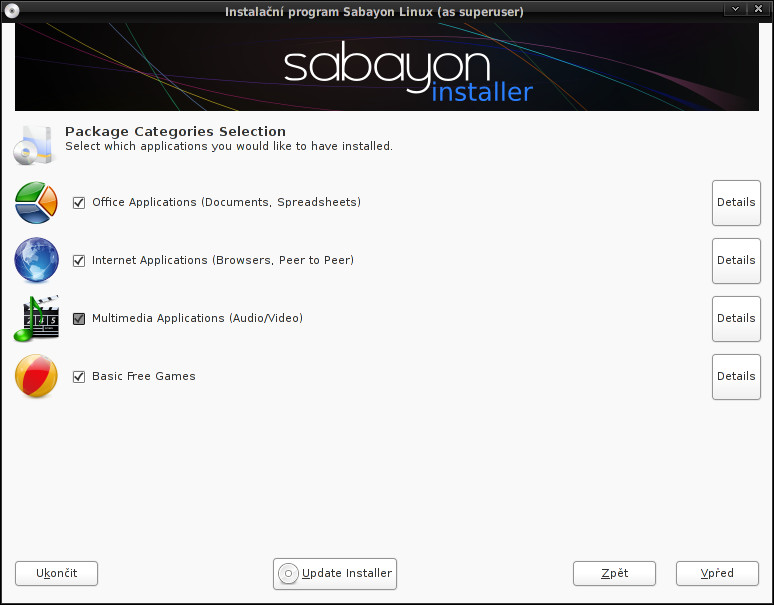
Task: Go back with the Zpět button
Action: pos(614,573)
